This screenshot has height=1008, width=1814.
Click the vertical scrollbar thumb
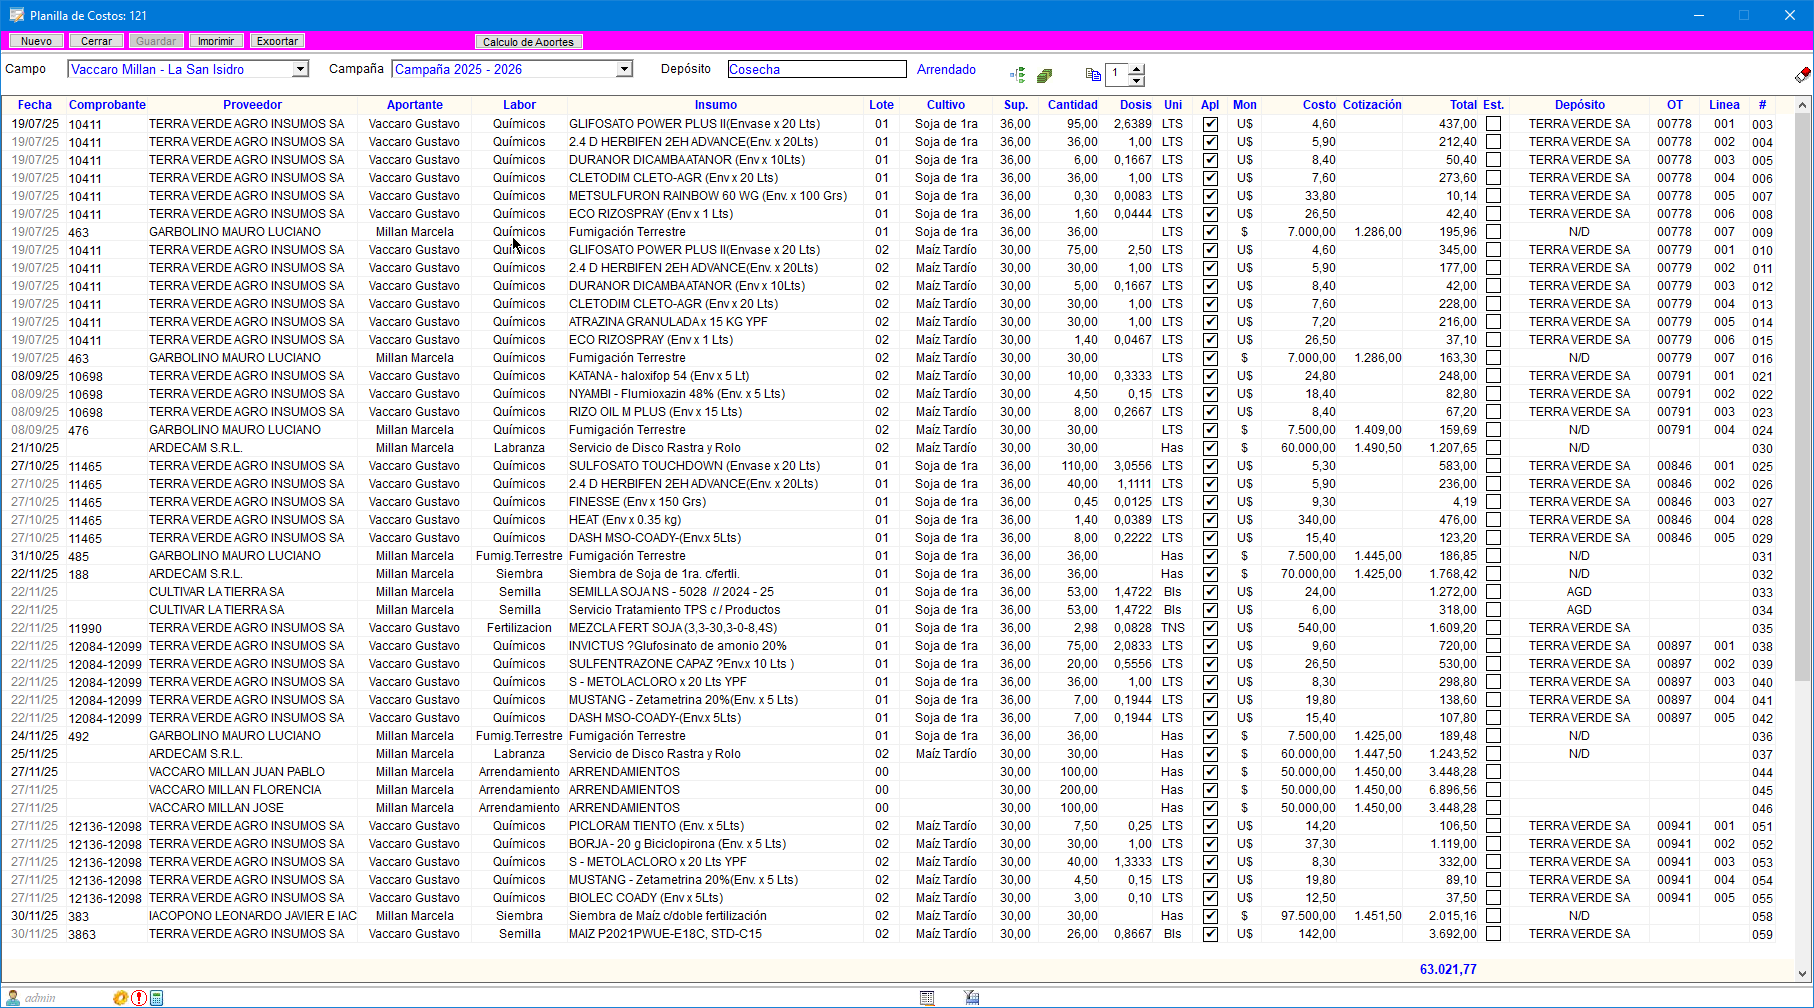tap(1803, 397)
